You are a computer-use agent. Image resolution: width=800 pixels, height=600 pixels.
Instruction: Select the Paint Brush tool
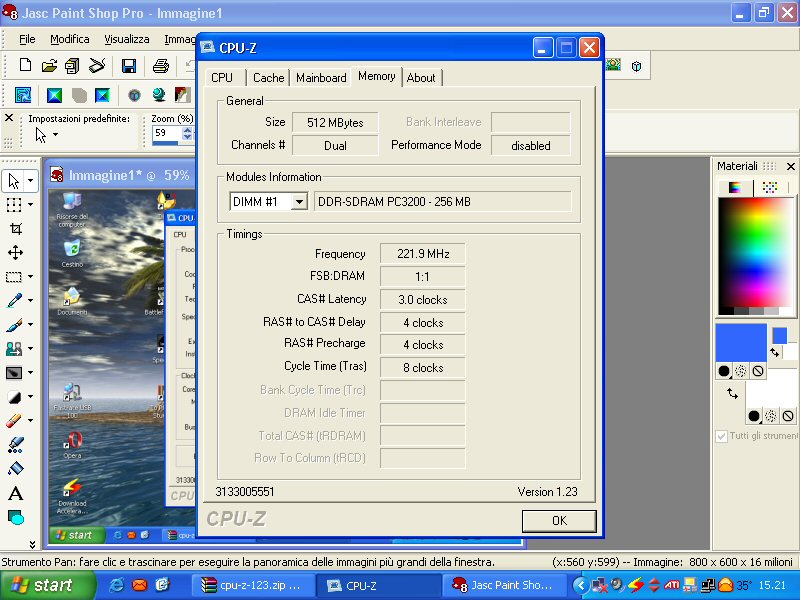tap(14, 324)
